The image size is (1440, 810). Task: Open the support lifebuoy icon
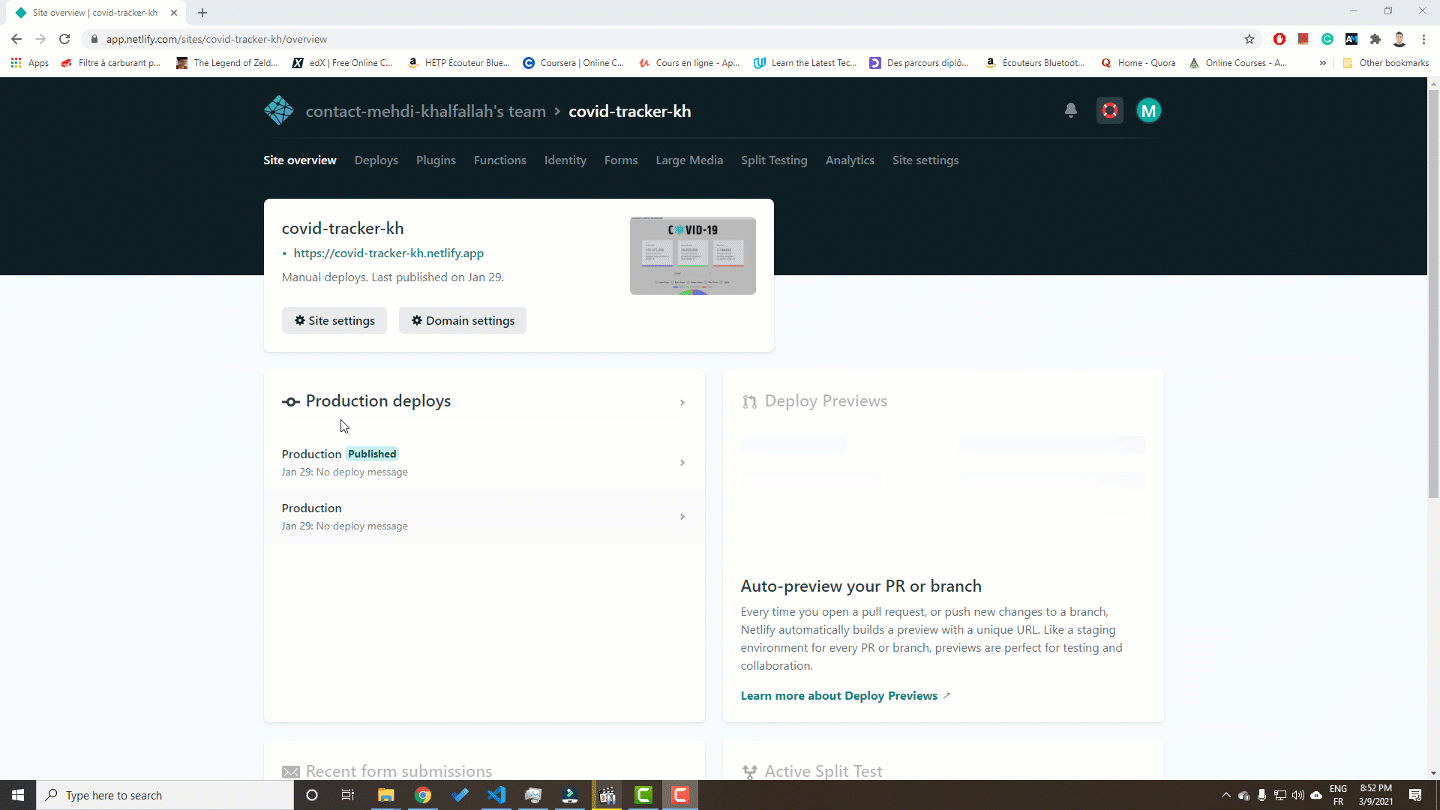[1109, 111]
